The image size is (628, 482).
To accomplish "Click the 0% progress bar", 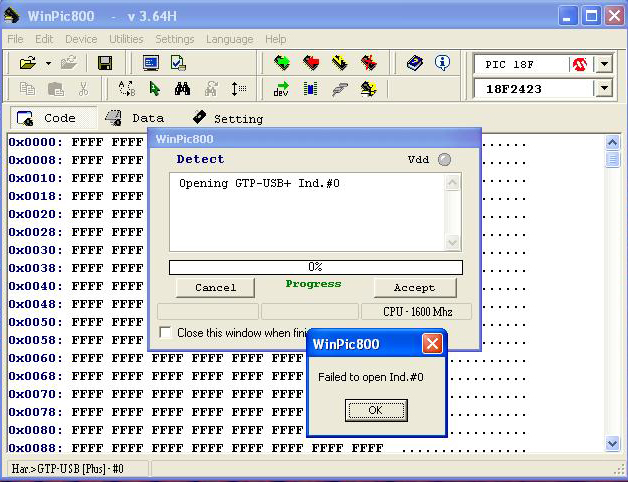I will tap(316, 267).
